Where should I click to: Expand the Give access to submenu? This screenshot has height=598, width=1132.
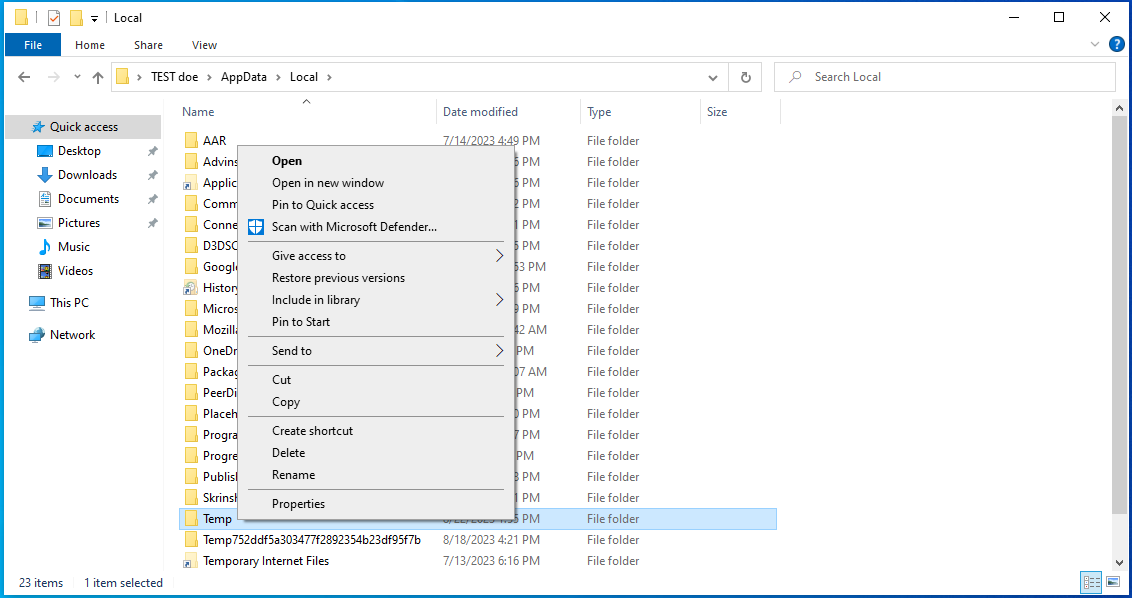tap(376, 256)
